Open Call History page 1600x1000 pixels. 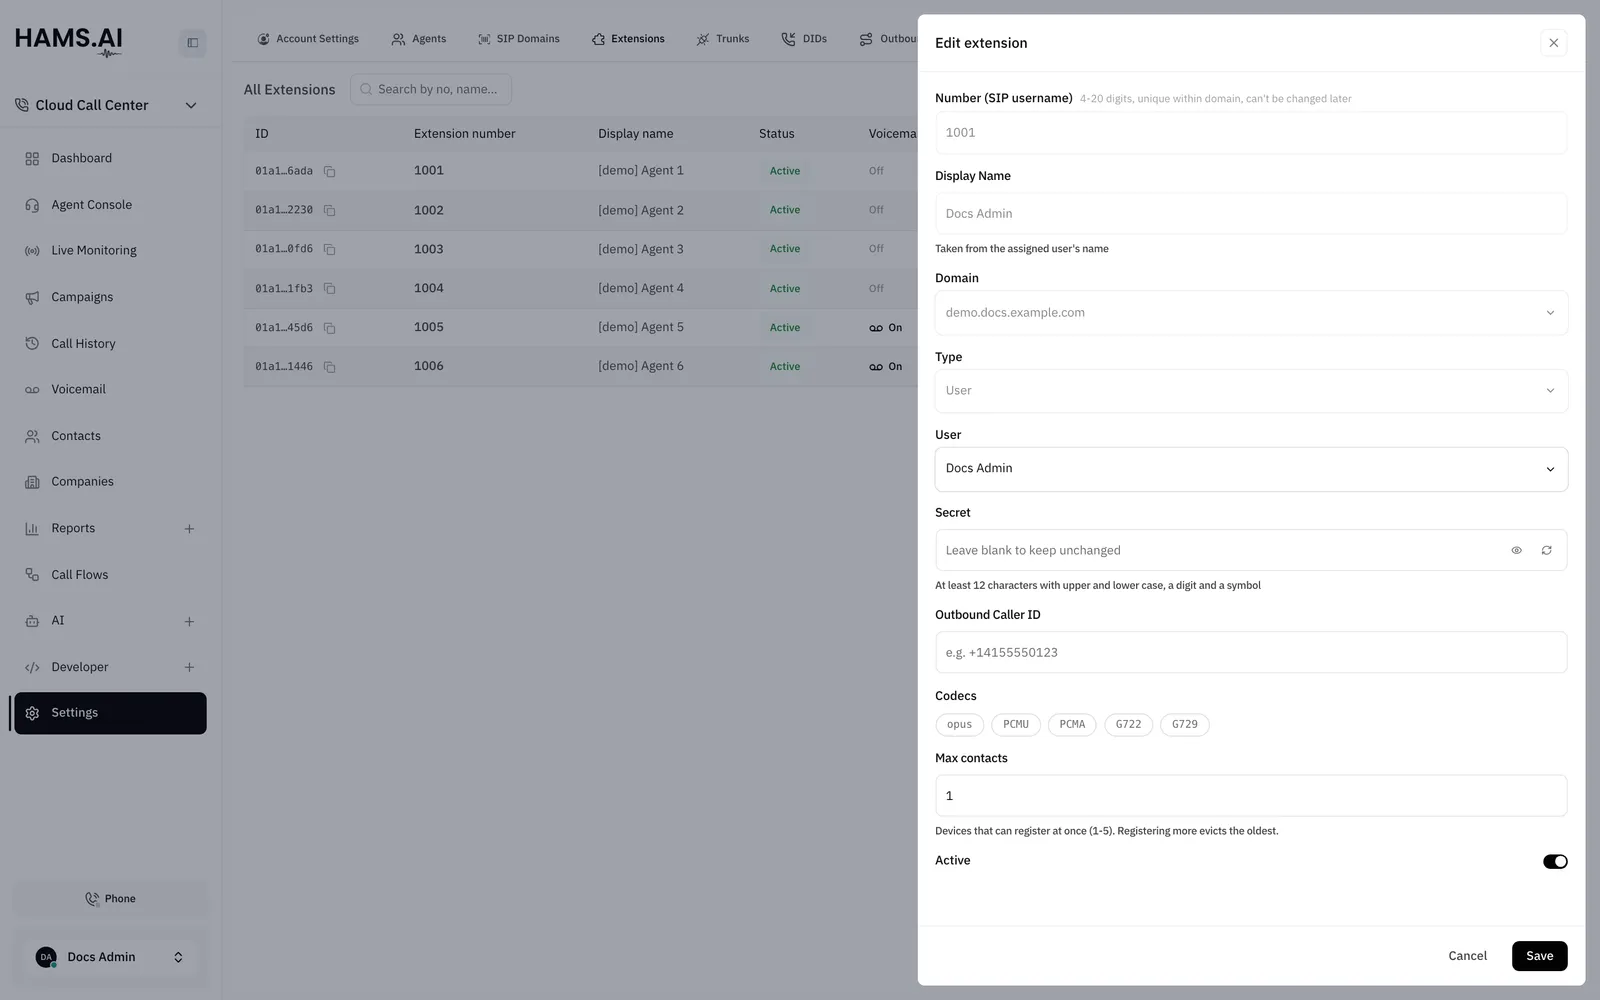pos(110,344)
